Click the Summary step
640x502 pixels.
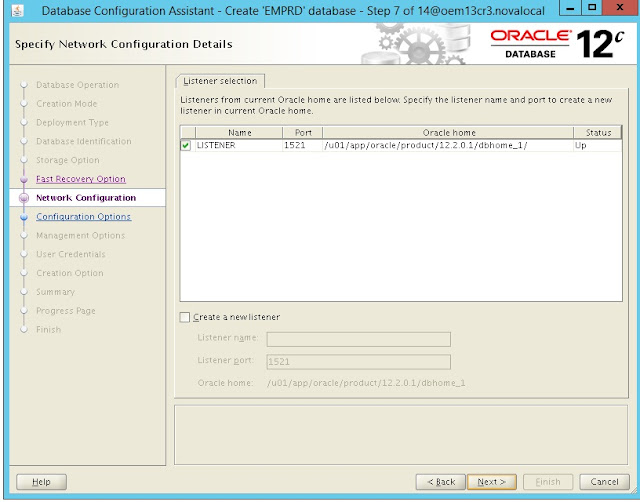coord(55,292)
